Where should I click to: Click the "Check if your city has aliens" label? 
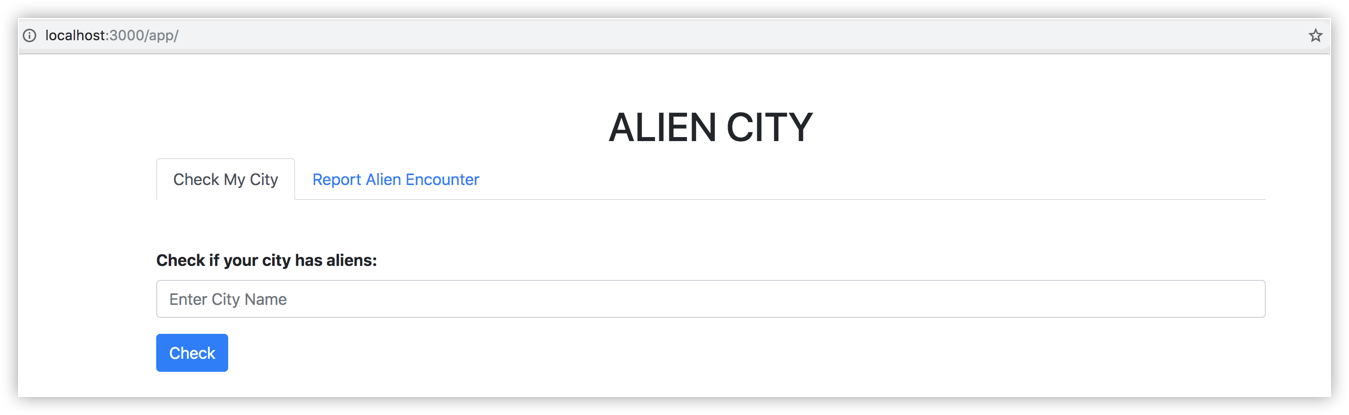click(266, 261)
